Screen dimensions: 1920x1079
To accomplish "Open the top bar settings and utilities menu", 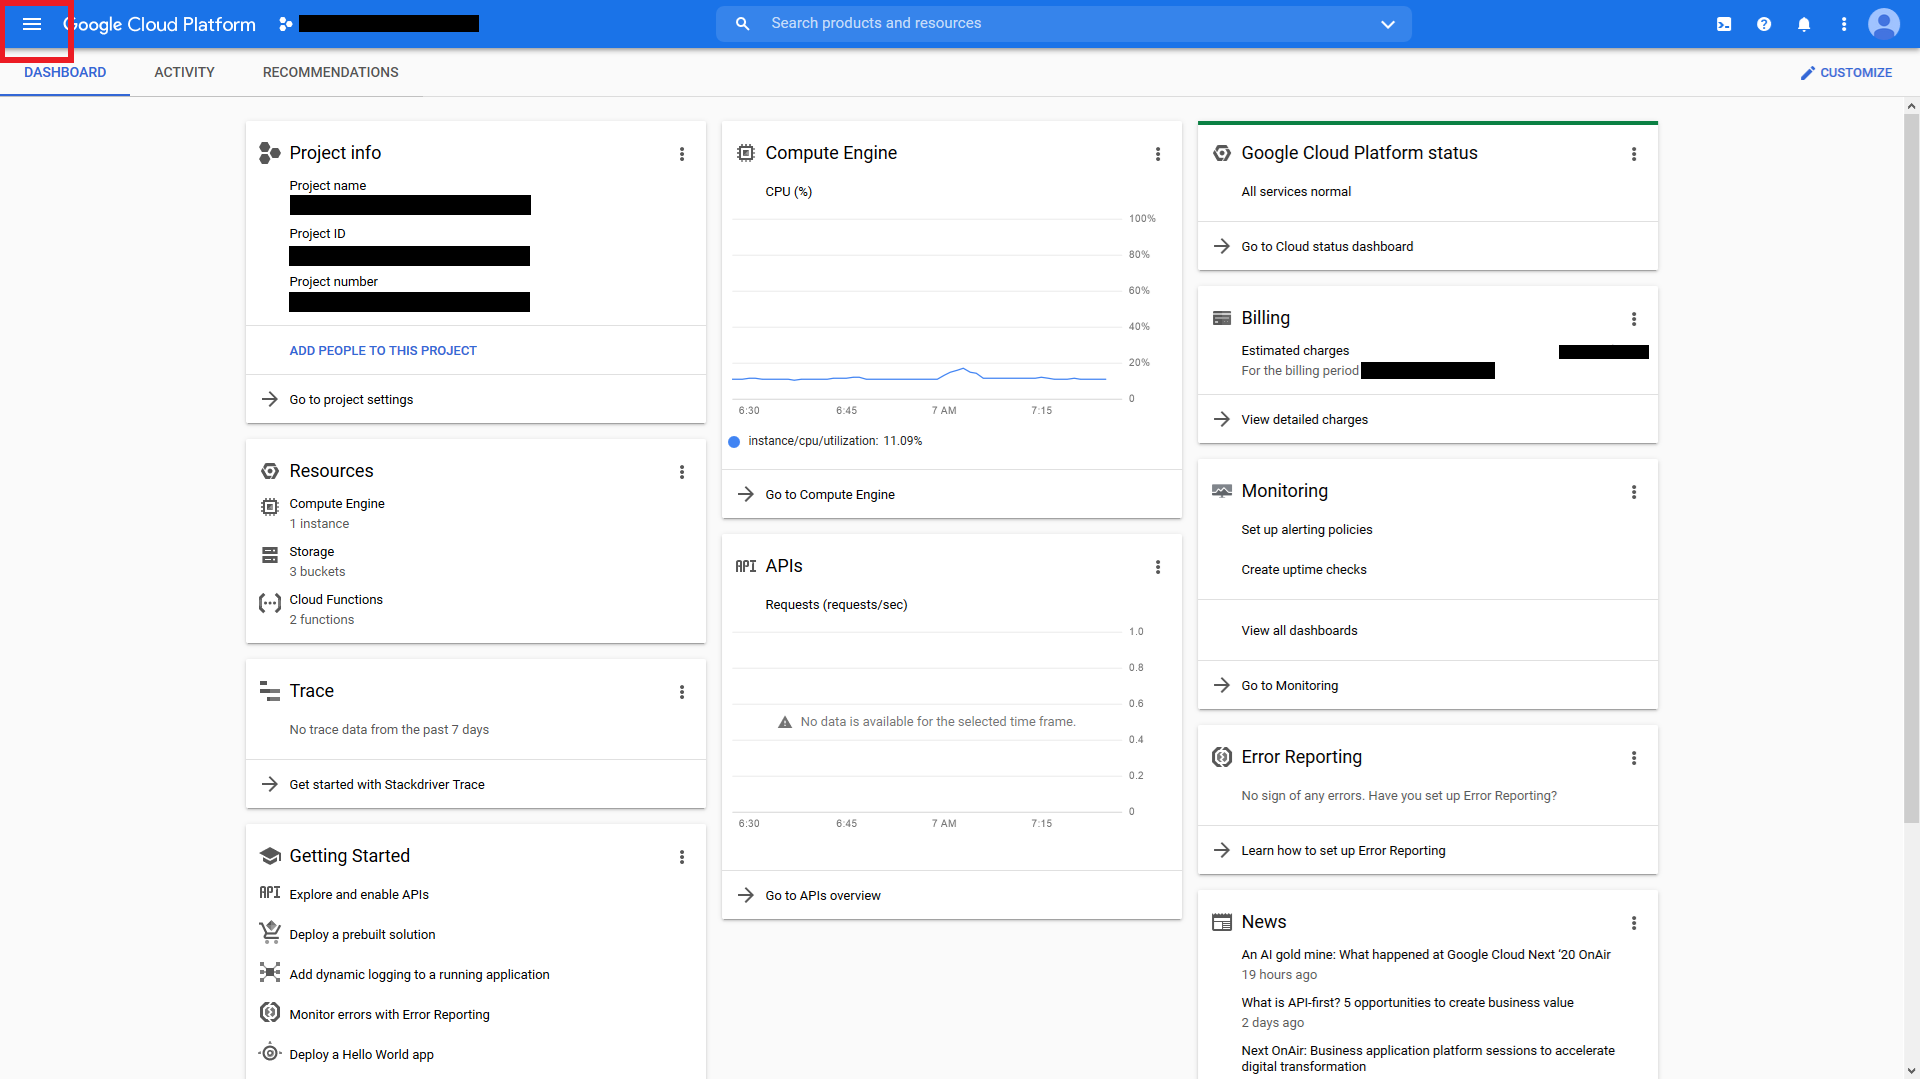I will click(1844, 24).
